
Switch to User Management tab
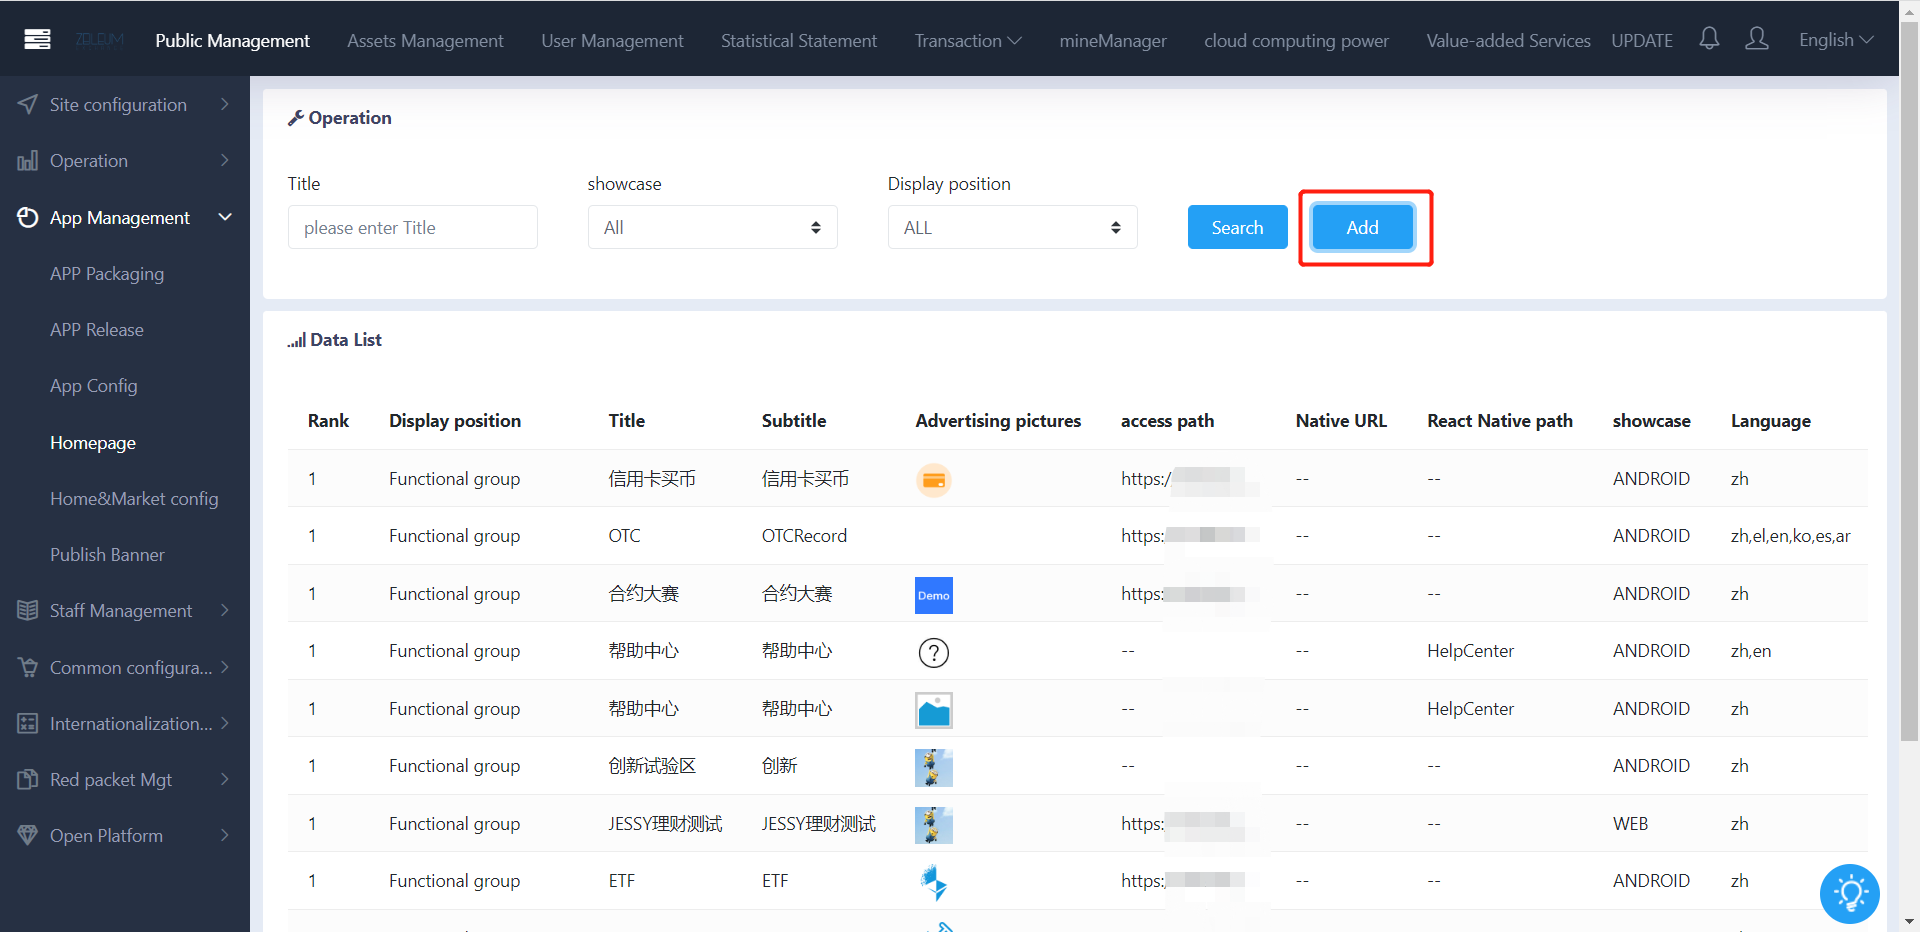point(612,41)
